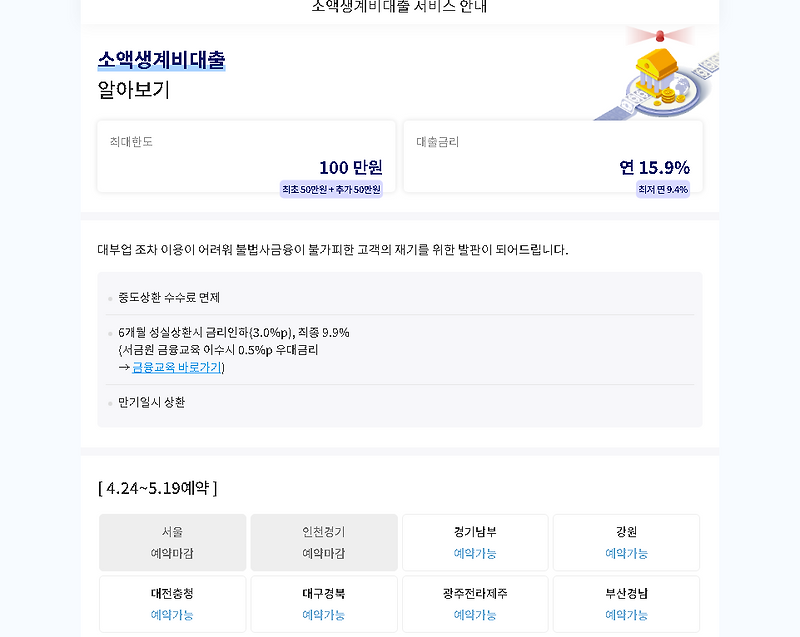Click the 서울 예약마감 tile
The image size is (800, 637).
coord(172,541)
